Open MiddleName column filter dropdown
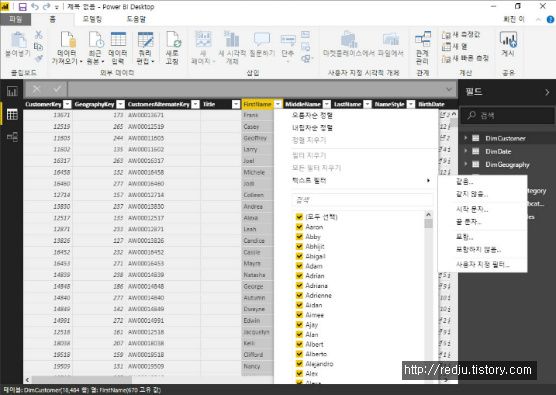The height and width of the screenshot is (395, 556). point(327,104)
